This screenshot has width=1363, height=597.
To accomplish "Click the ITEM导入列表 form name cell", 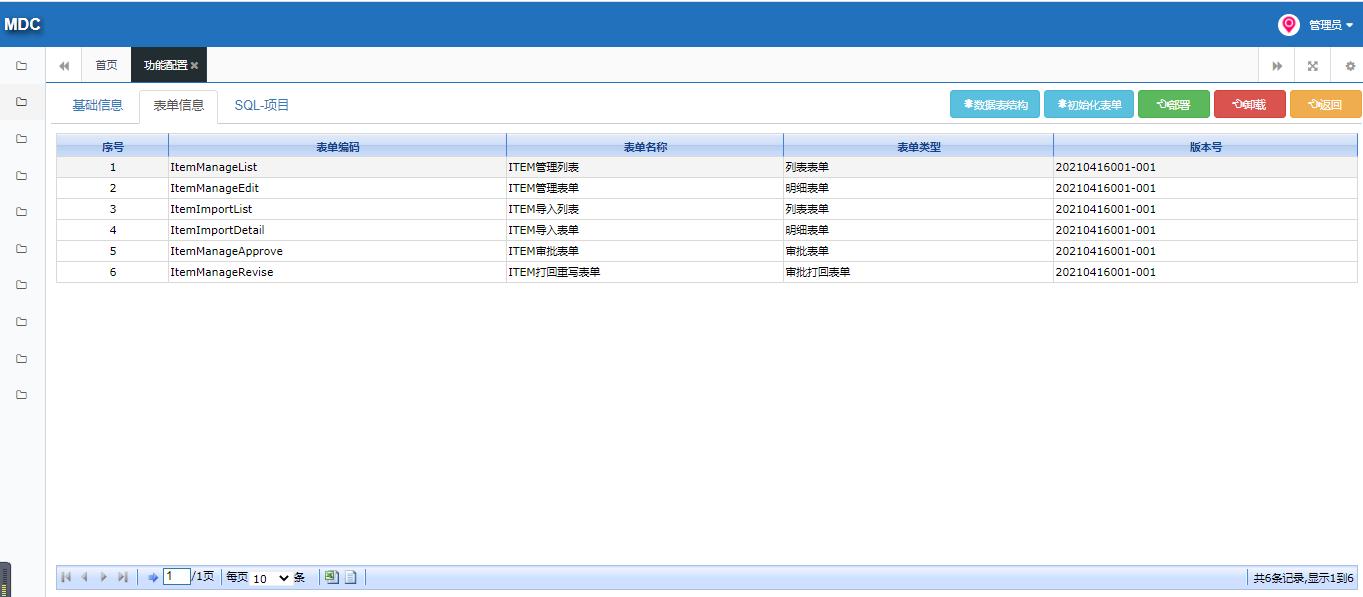I will click(645, 209).
